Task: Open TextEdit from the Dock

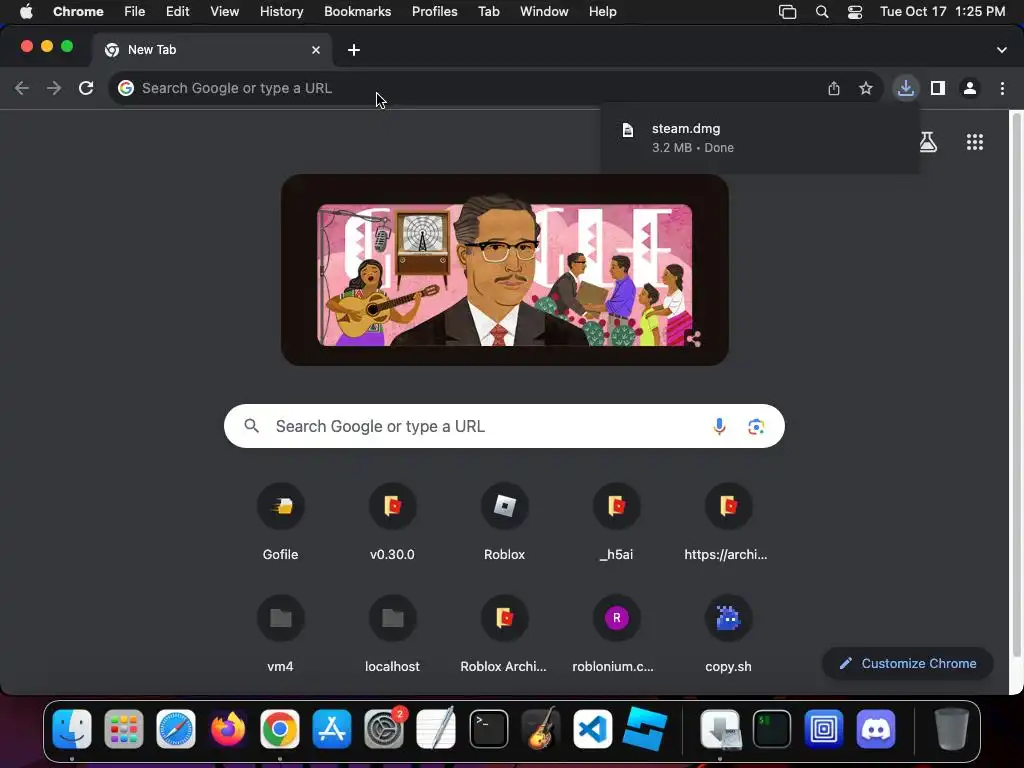Action: point(436,729)
